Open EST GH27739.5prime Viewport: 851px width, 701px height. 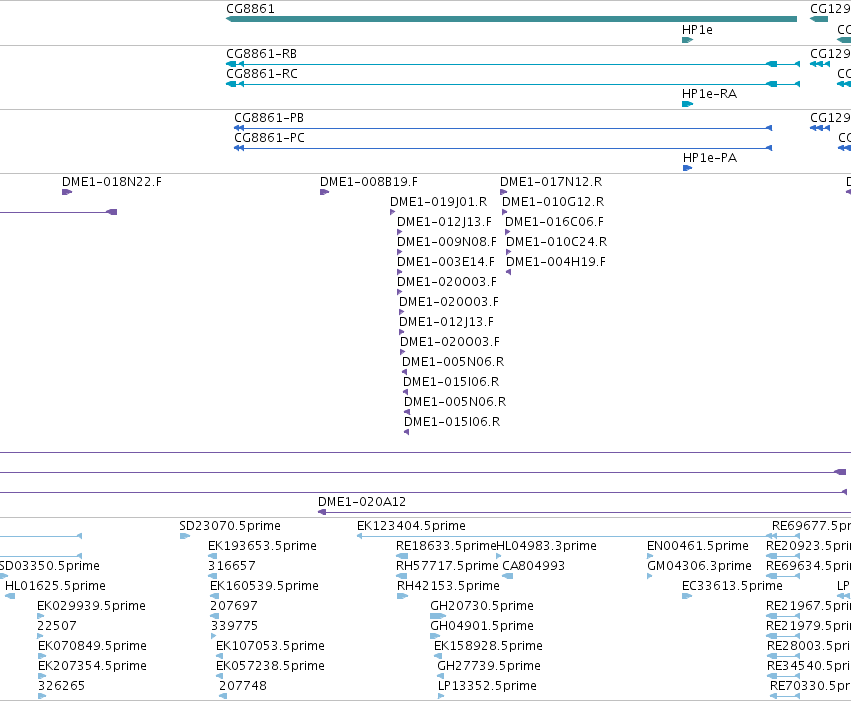pyautogui.click(x=489, y=666)
